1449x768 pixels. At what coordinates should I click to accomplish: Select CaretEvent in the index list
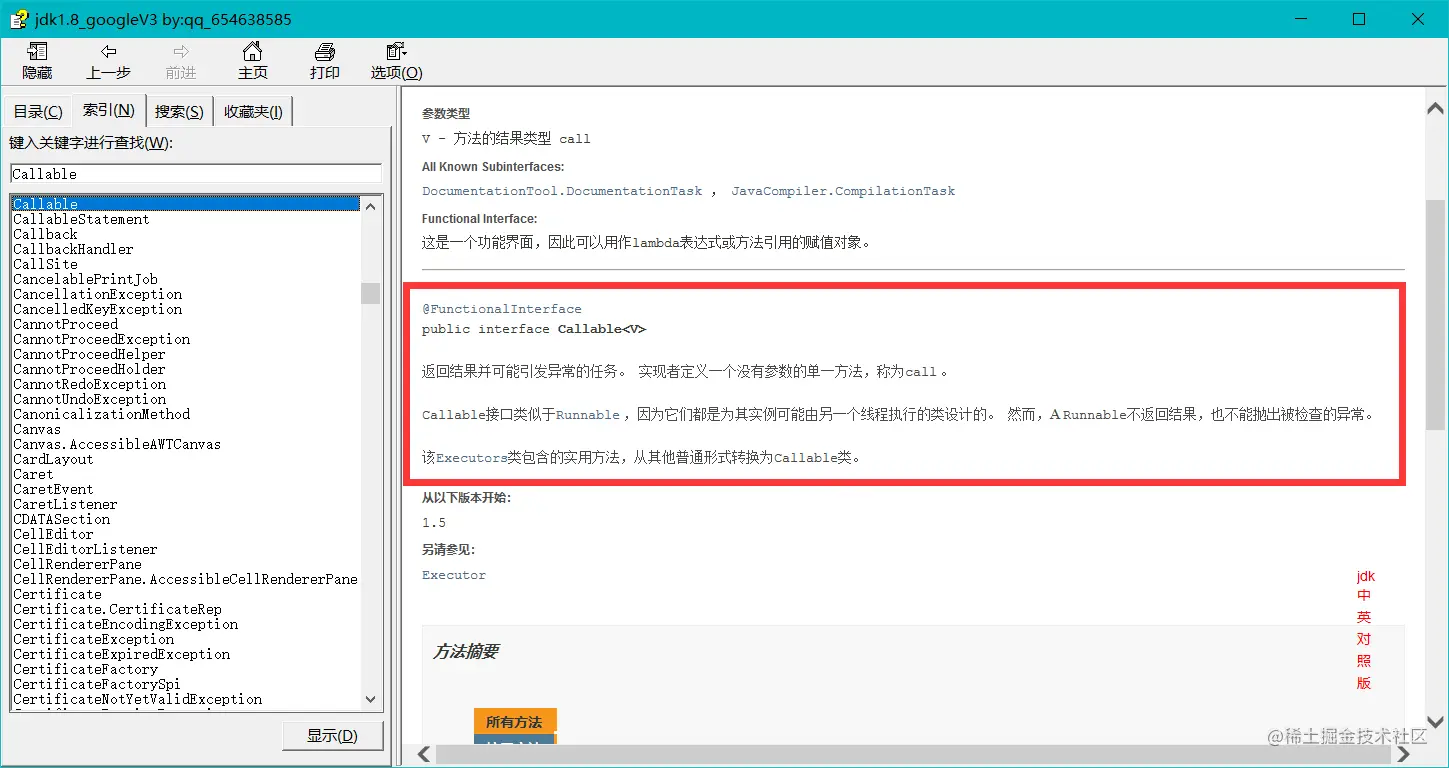tap(53, 489)
